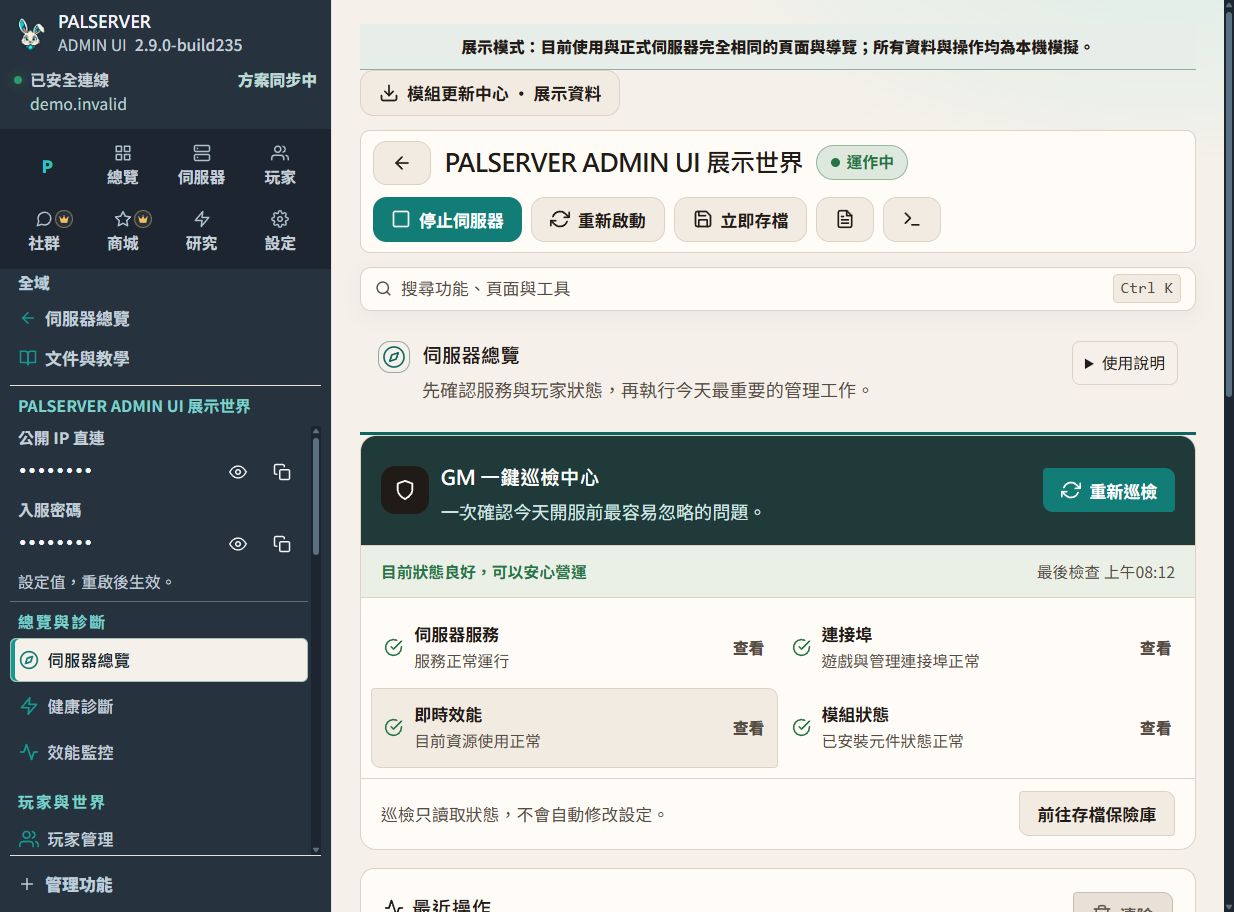Click the sidebar scrollbar down arrow

tap(317, 850)
